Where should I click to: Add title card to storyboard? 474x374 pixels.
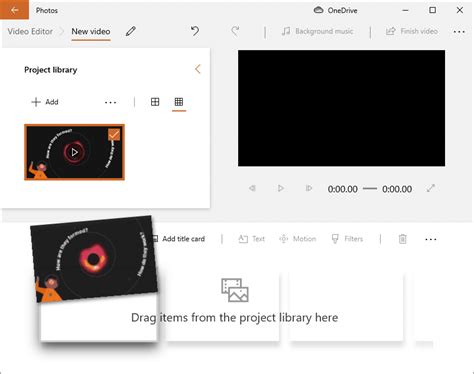[x=179, y=239]
